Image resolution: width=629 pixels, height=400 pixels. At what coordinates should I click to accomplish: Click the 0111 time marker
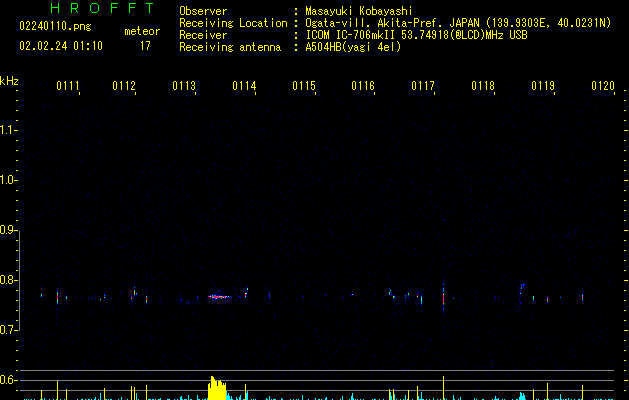[67, 86]
